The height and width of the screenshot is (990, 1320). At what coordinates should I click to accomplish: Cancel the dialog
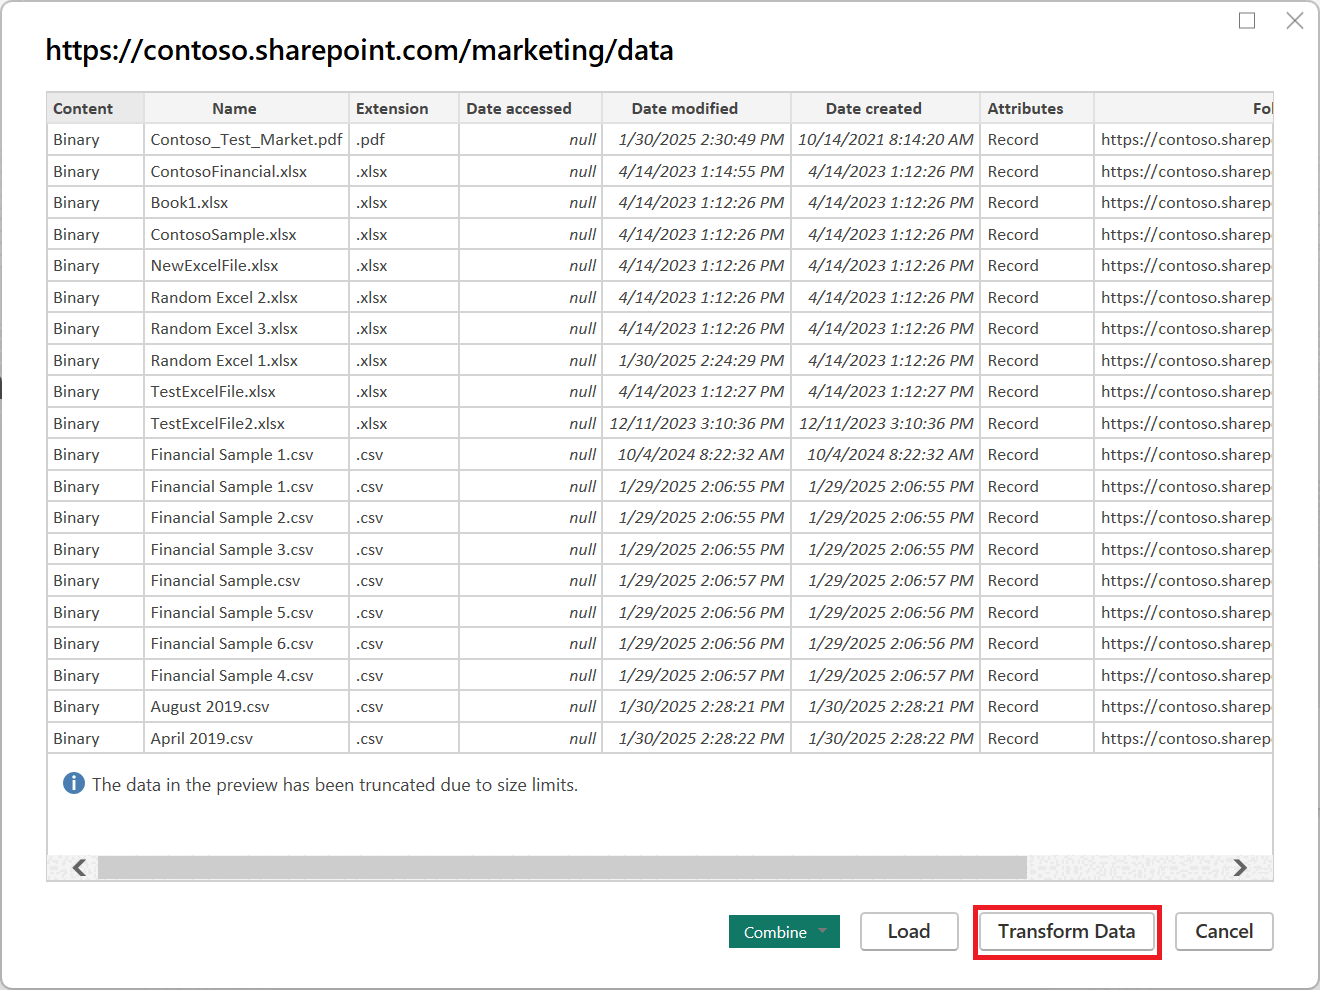(1224, 931)
